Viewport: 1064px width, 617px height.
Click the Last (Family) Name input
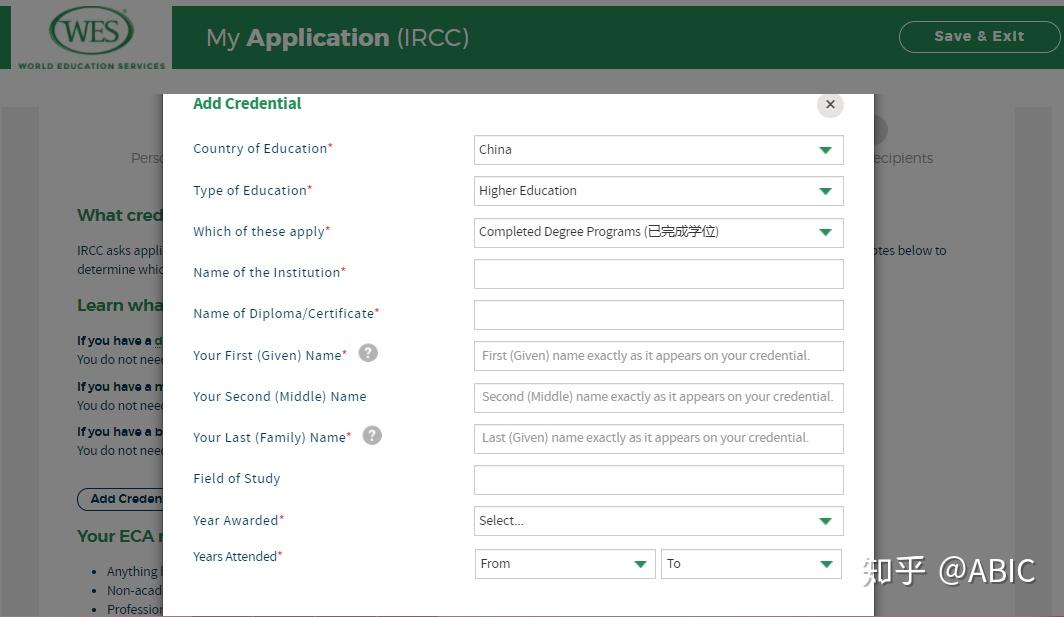pos(658,438)
